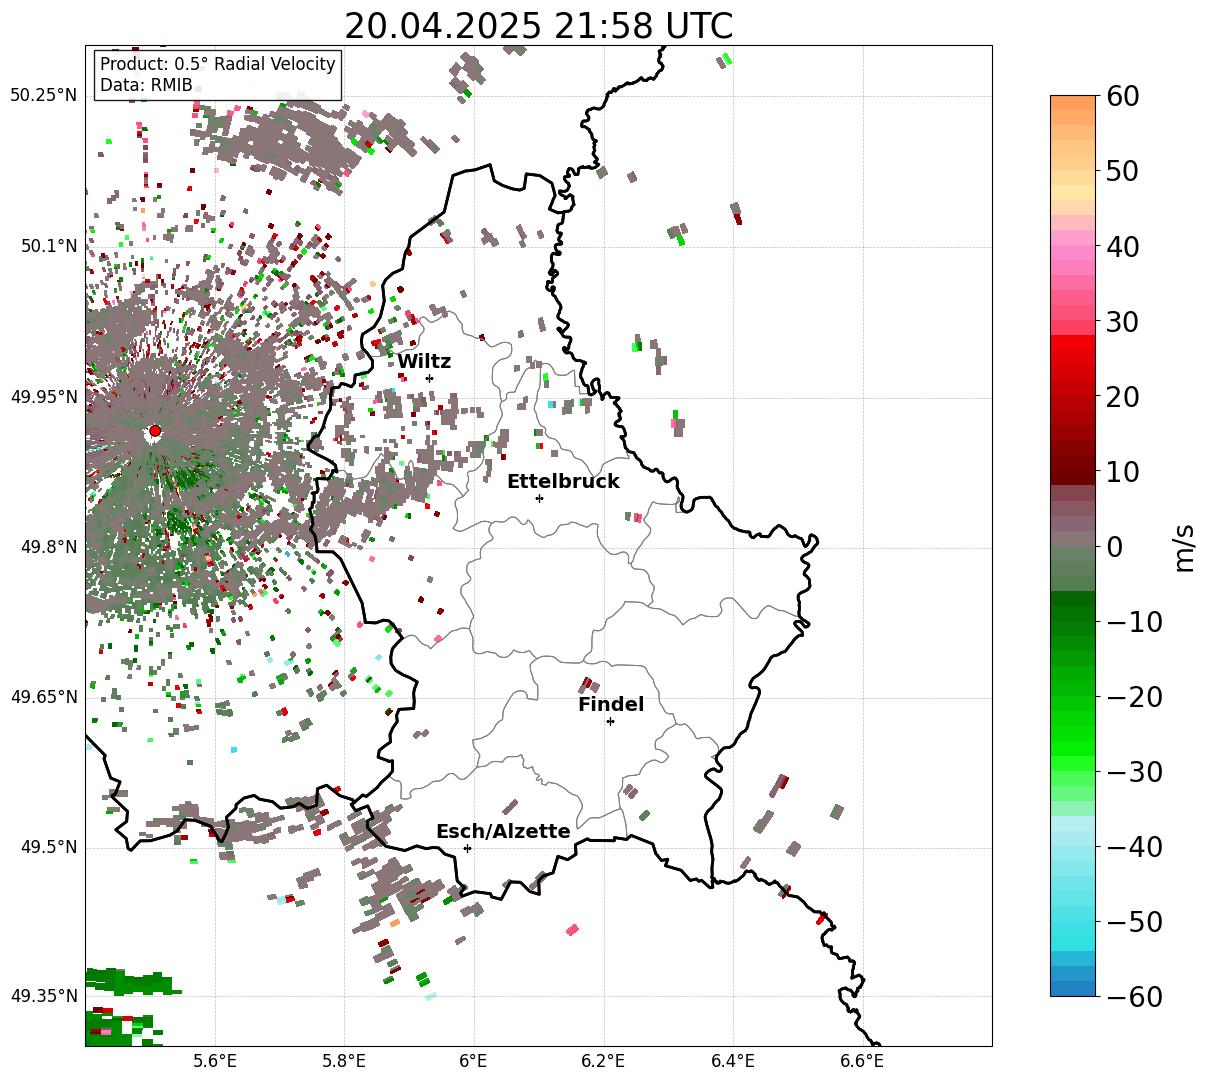This screenshot has height=1081, width=1207.
Task: Pick the pink colorbar segment near 40
Action: tap(1073, 253)
